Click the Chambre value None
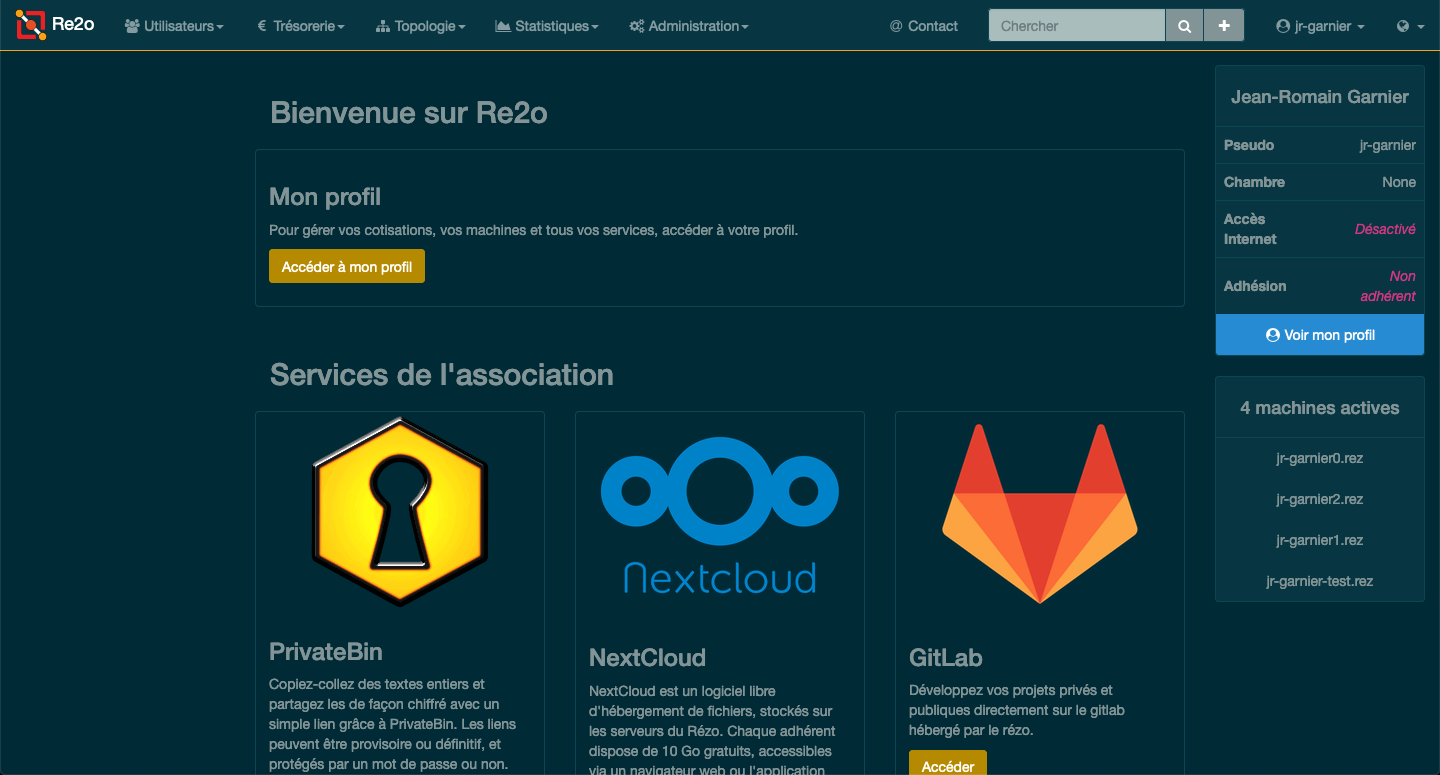 pyautogui.click(x=1399, y=182)
